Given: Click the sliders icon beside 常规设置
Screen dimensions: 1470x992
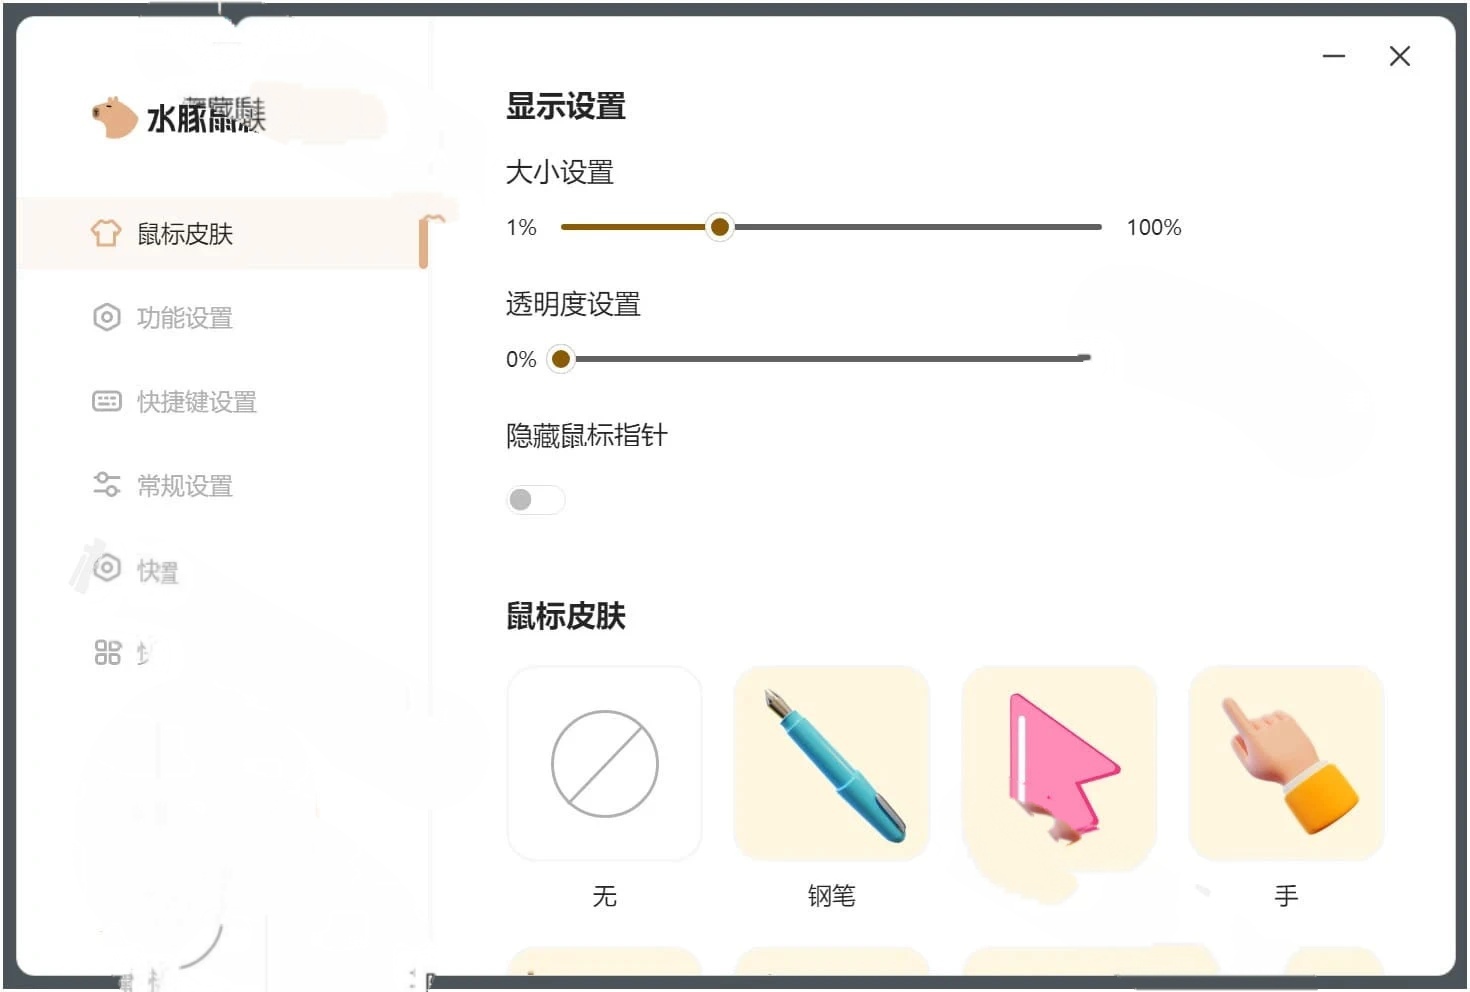Looking at the screenshot, I should click(x=106, y=485).
